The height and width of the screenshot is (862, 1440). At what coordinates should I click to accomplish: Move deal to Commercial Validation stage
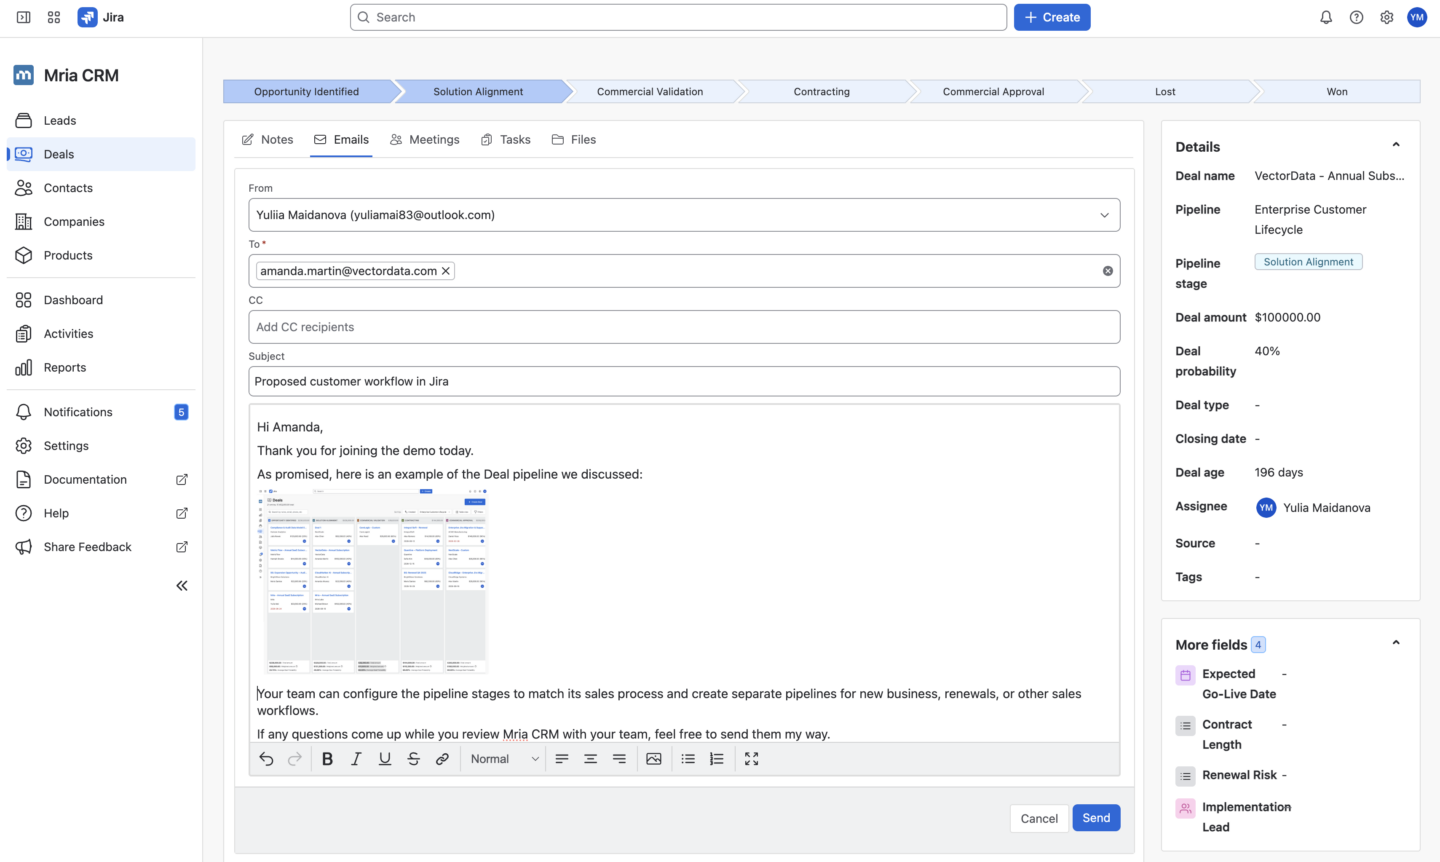650,92
